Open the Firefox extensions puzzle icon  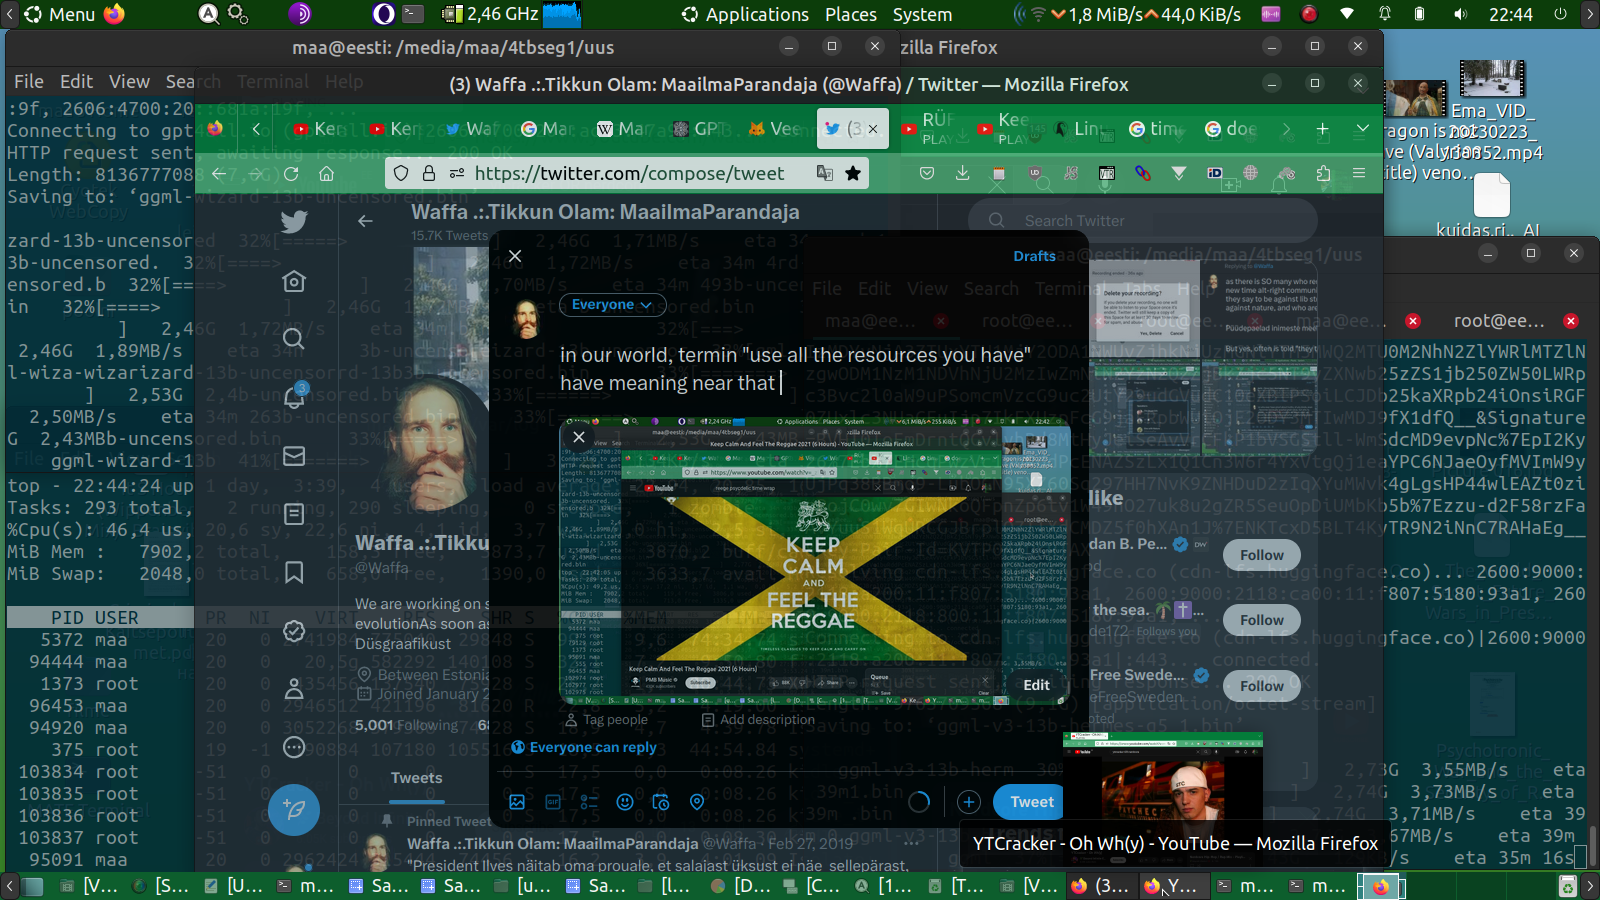1324,174
